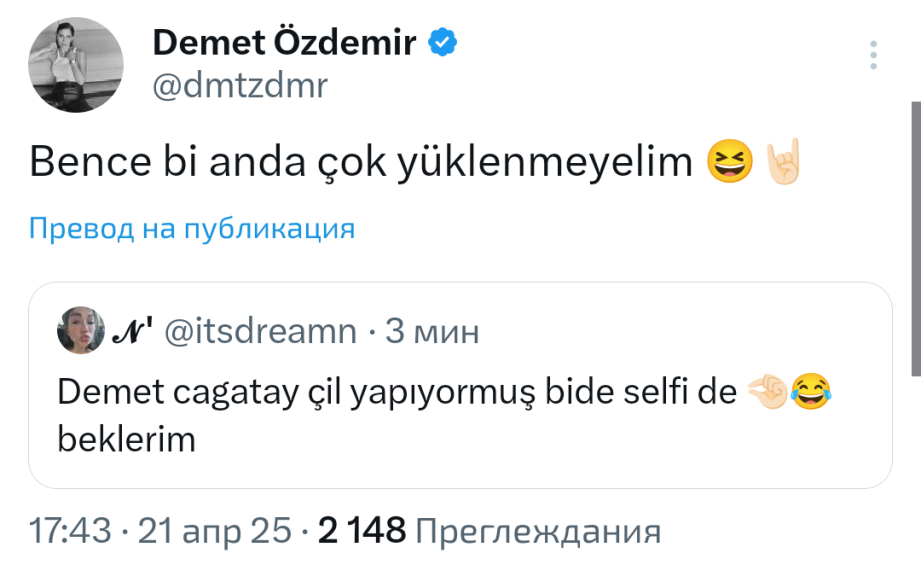Screen dimensions: 921x567
Task: Open the Demet Özdemir display name link
Action: 285,43
